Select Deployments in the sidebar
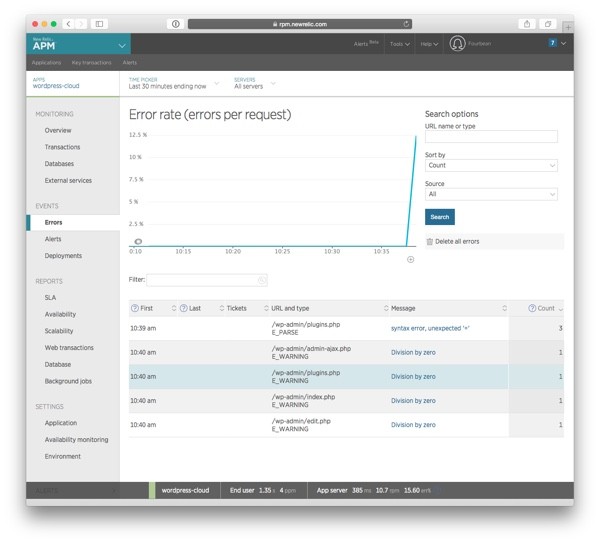Image resolution: width=600 pixels, height=543 pixels. (63, 256)
